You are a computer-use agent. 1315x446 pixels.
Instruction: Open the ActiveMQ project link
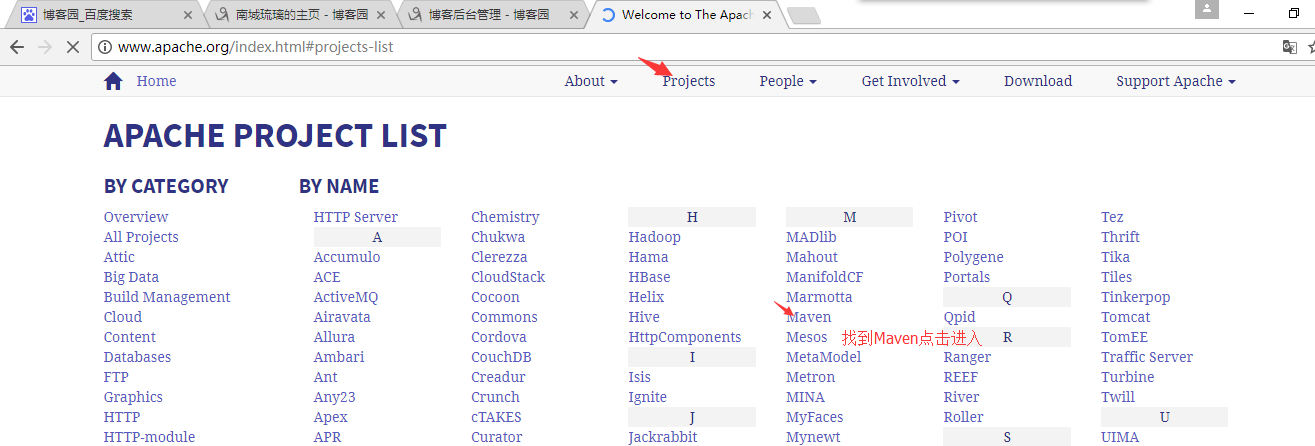click(x=346, y=297)
